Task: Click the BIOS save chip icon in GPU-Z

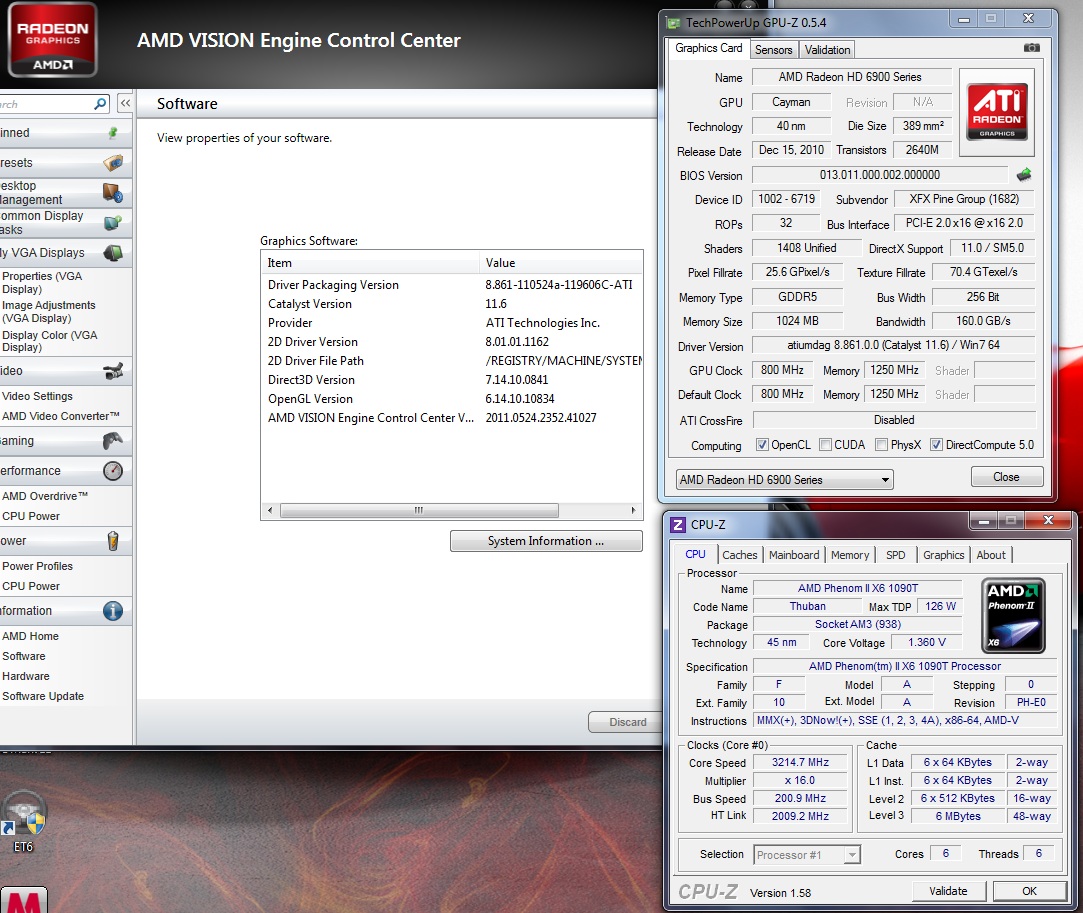Action: pos(1024,175)
